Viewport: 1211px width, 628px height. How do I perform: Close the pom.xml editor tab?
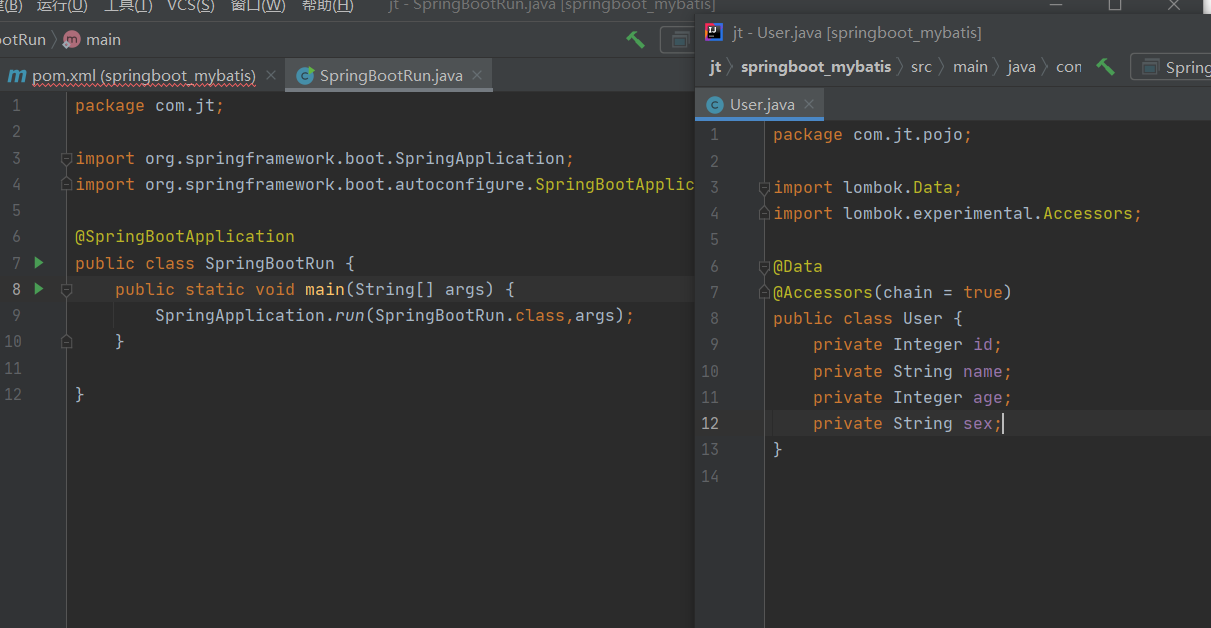(x=270, y=75)
